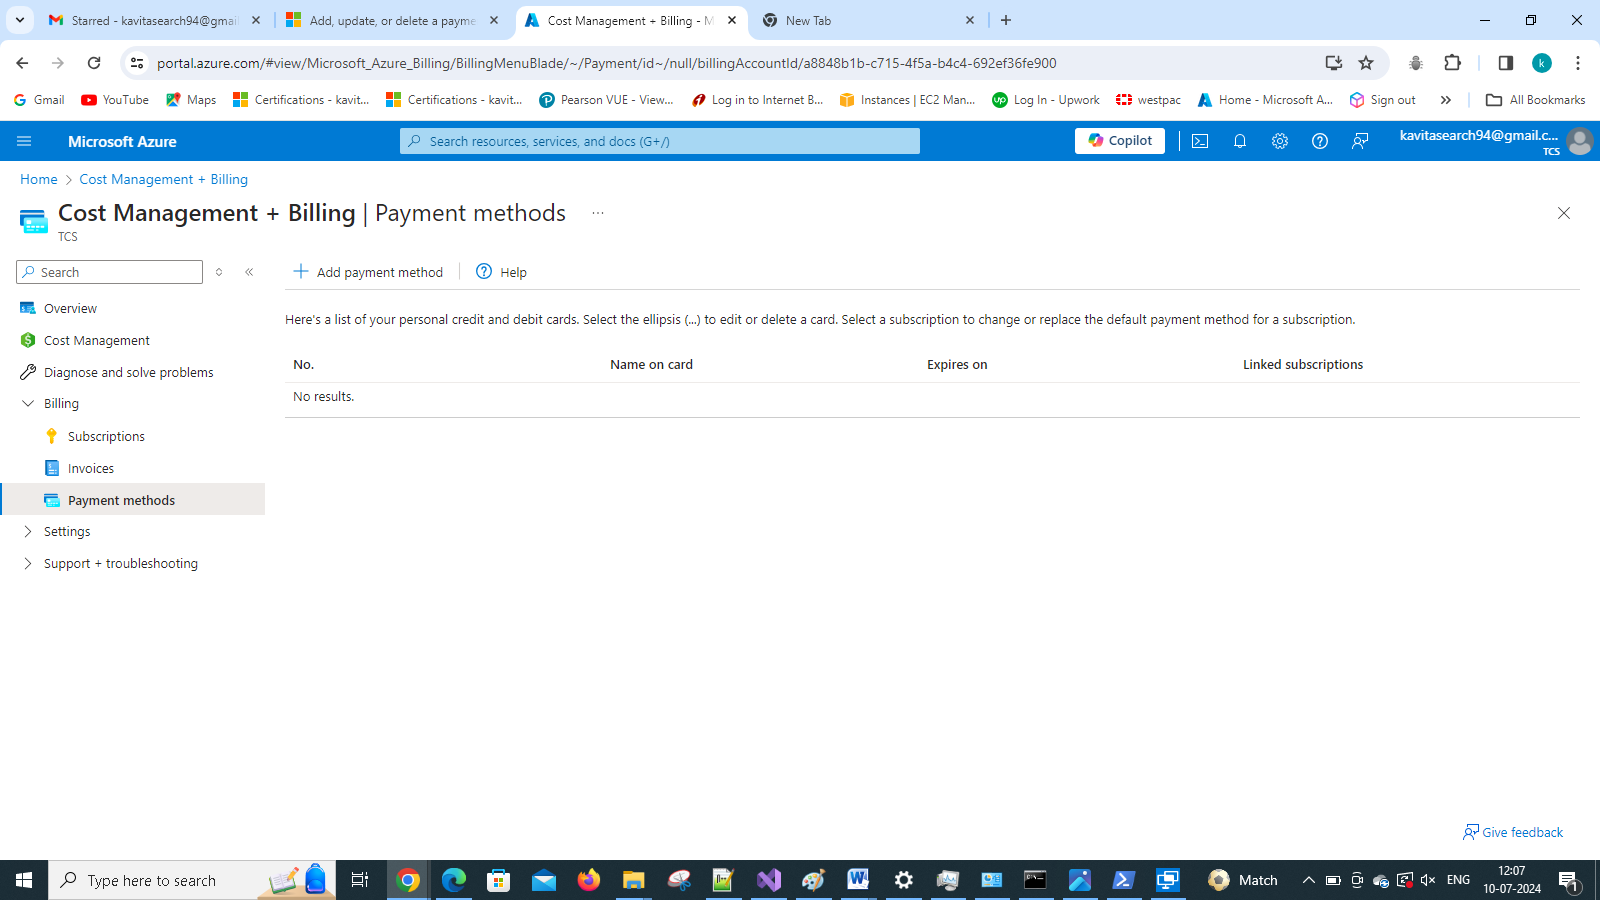Viewport: 1600px width, 900px height.
Task: Expand the Settings section
Action: (67, 531)
